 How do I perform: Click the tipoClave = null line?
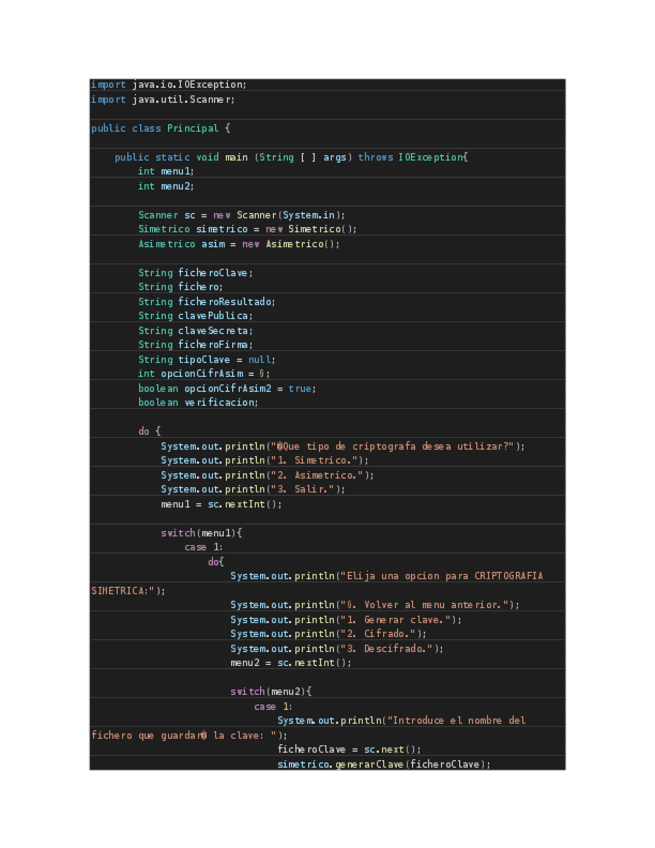pos(206,360)
